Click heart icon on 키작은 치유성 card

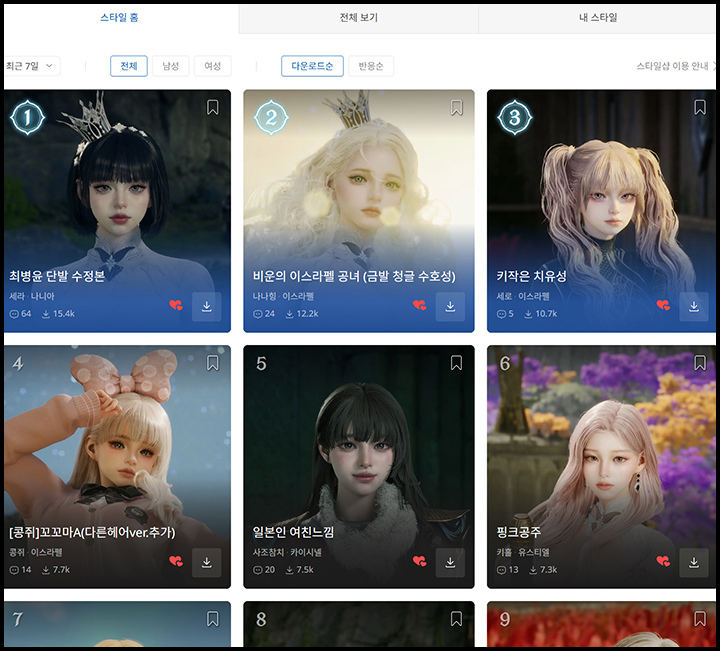pyautogui.click(x=663, y=306)
